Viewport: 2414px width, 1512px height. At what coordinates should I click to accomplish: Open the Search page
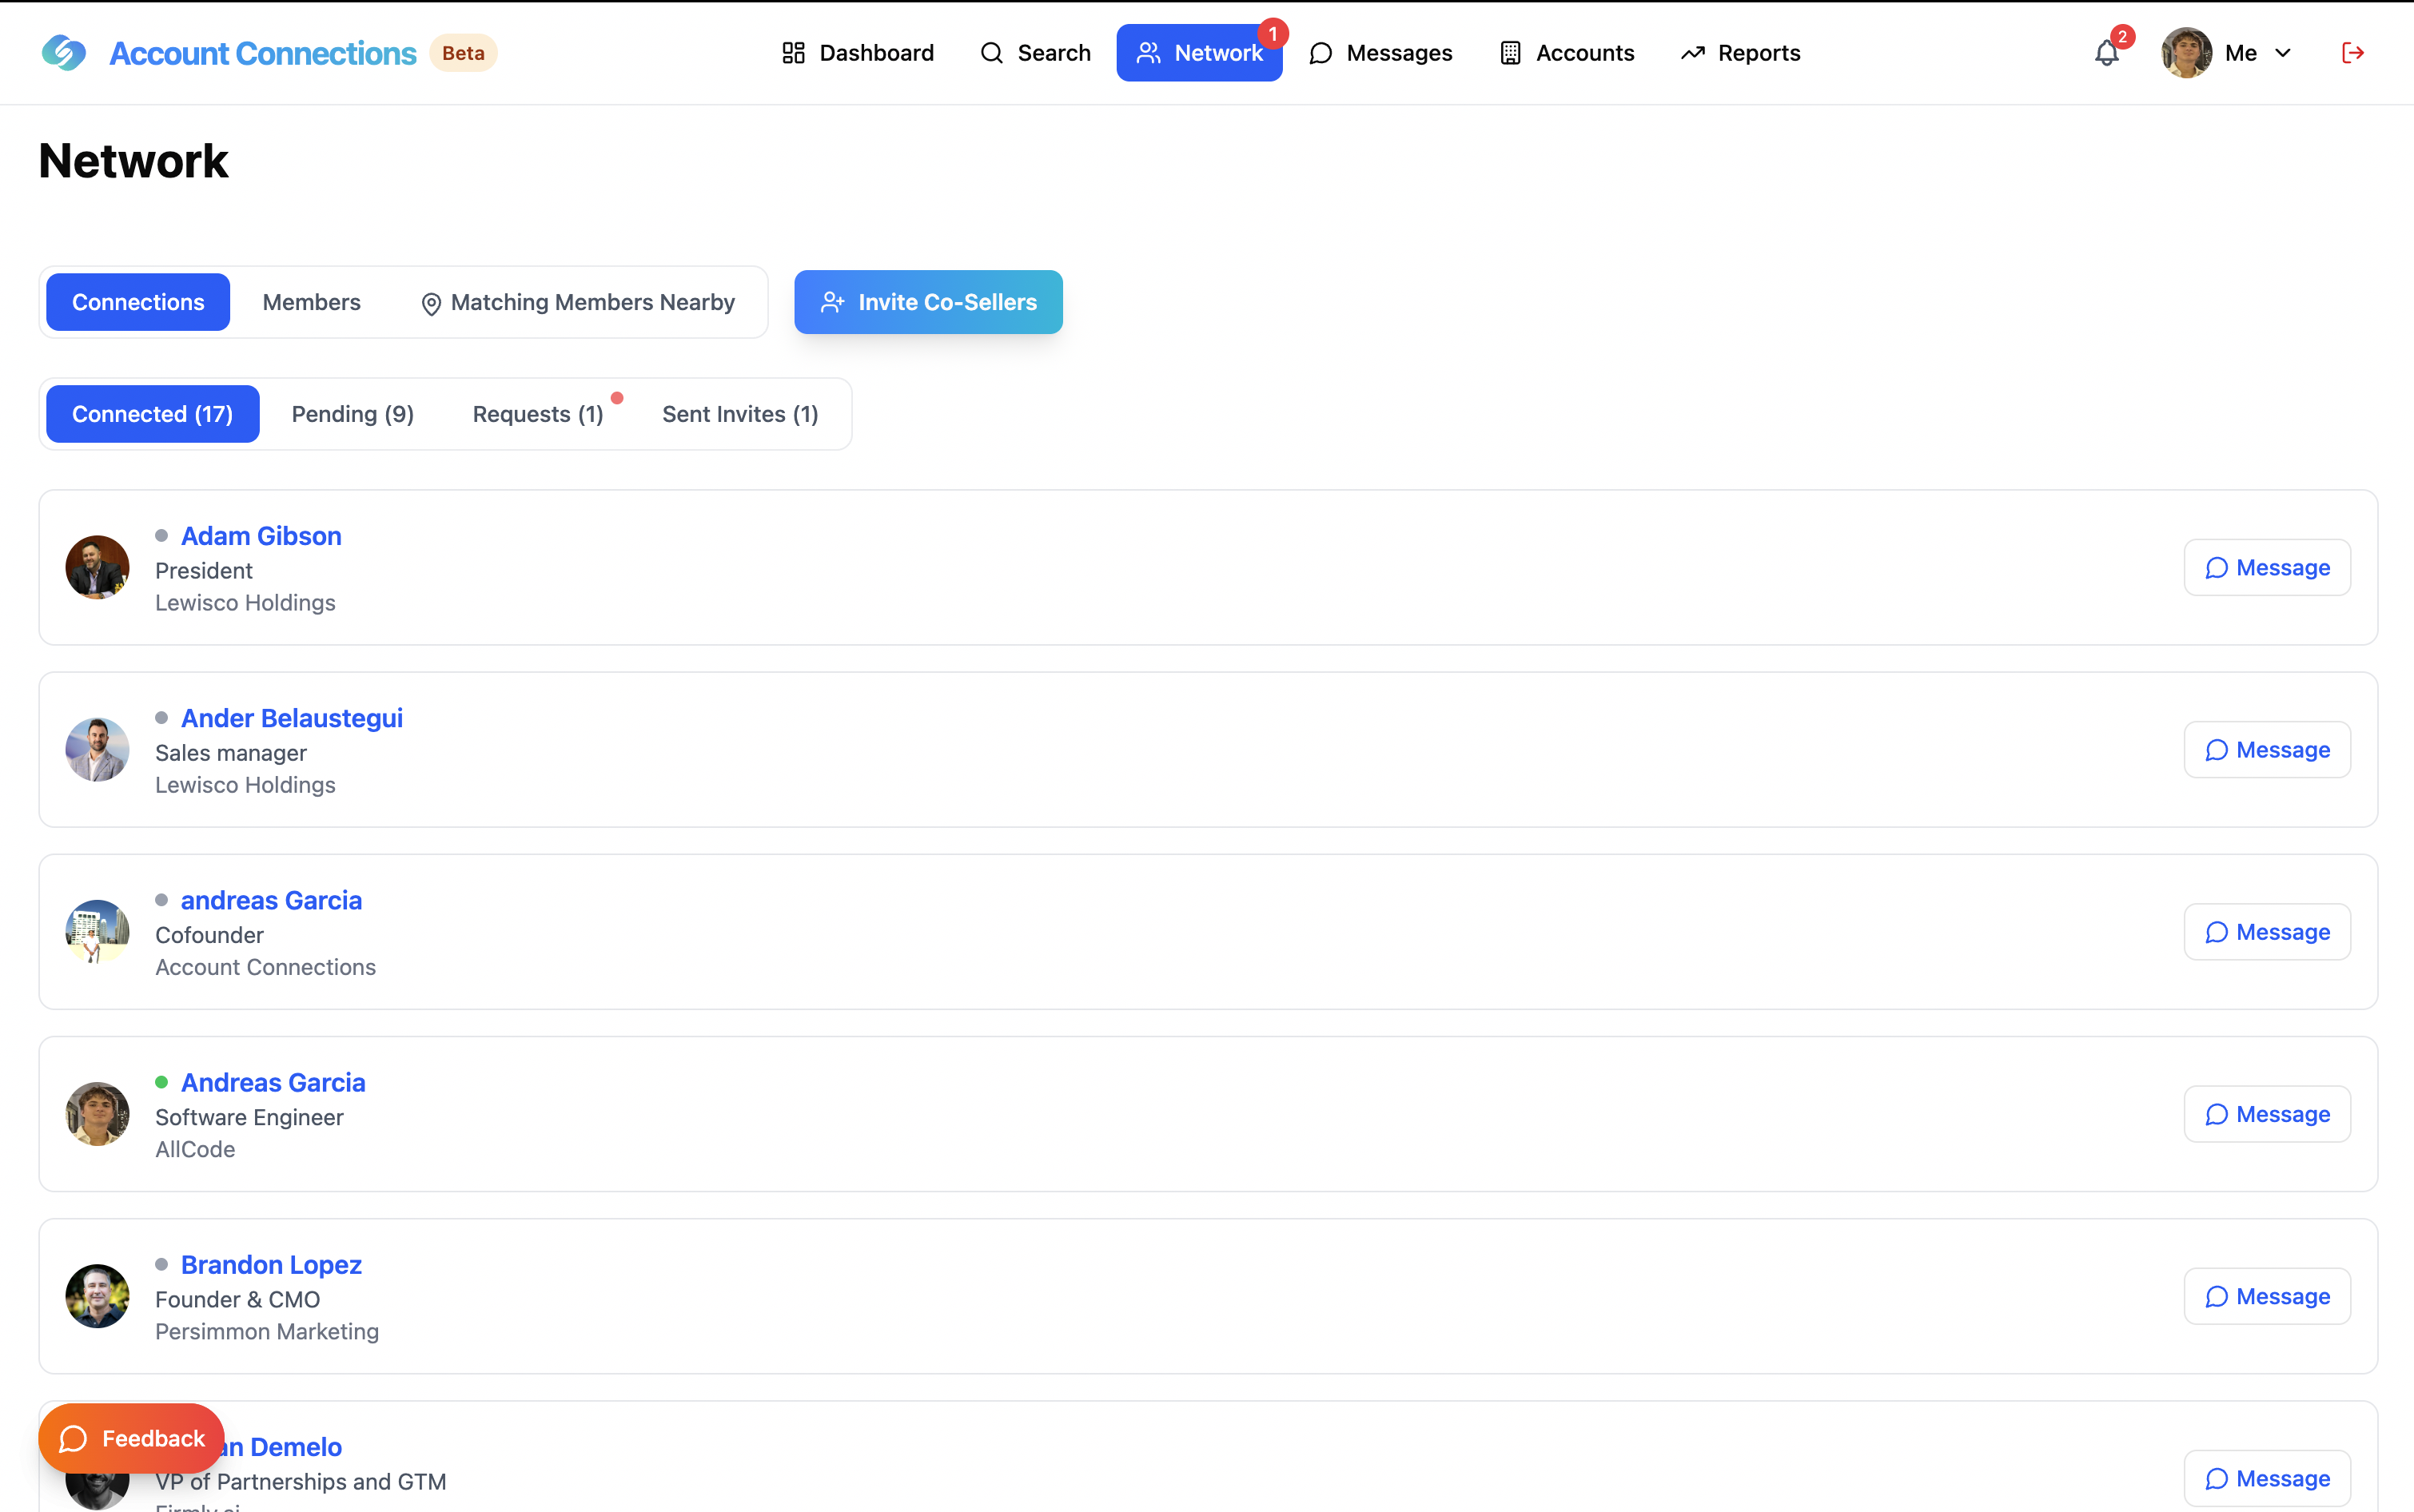[1035, 53]
